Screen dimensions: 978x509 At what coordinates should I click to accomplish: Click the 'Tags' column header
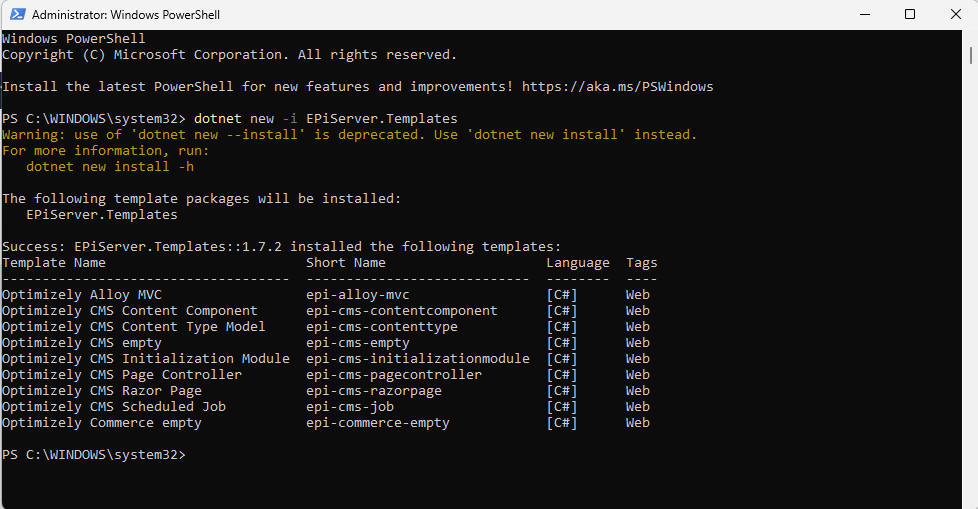[x=641, y=263]
